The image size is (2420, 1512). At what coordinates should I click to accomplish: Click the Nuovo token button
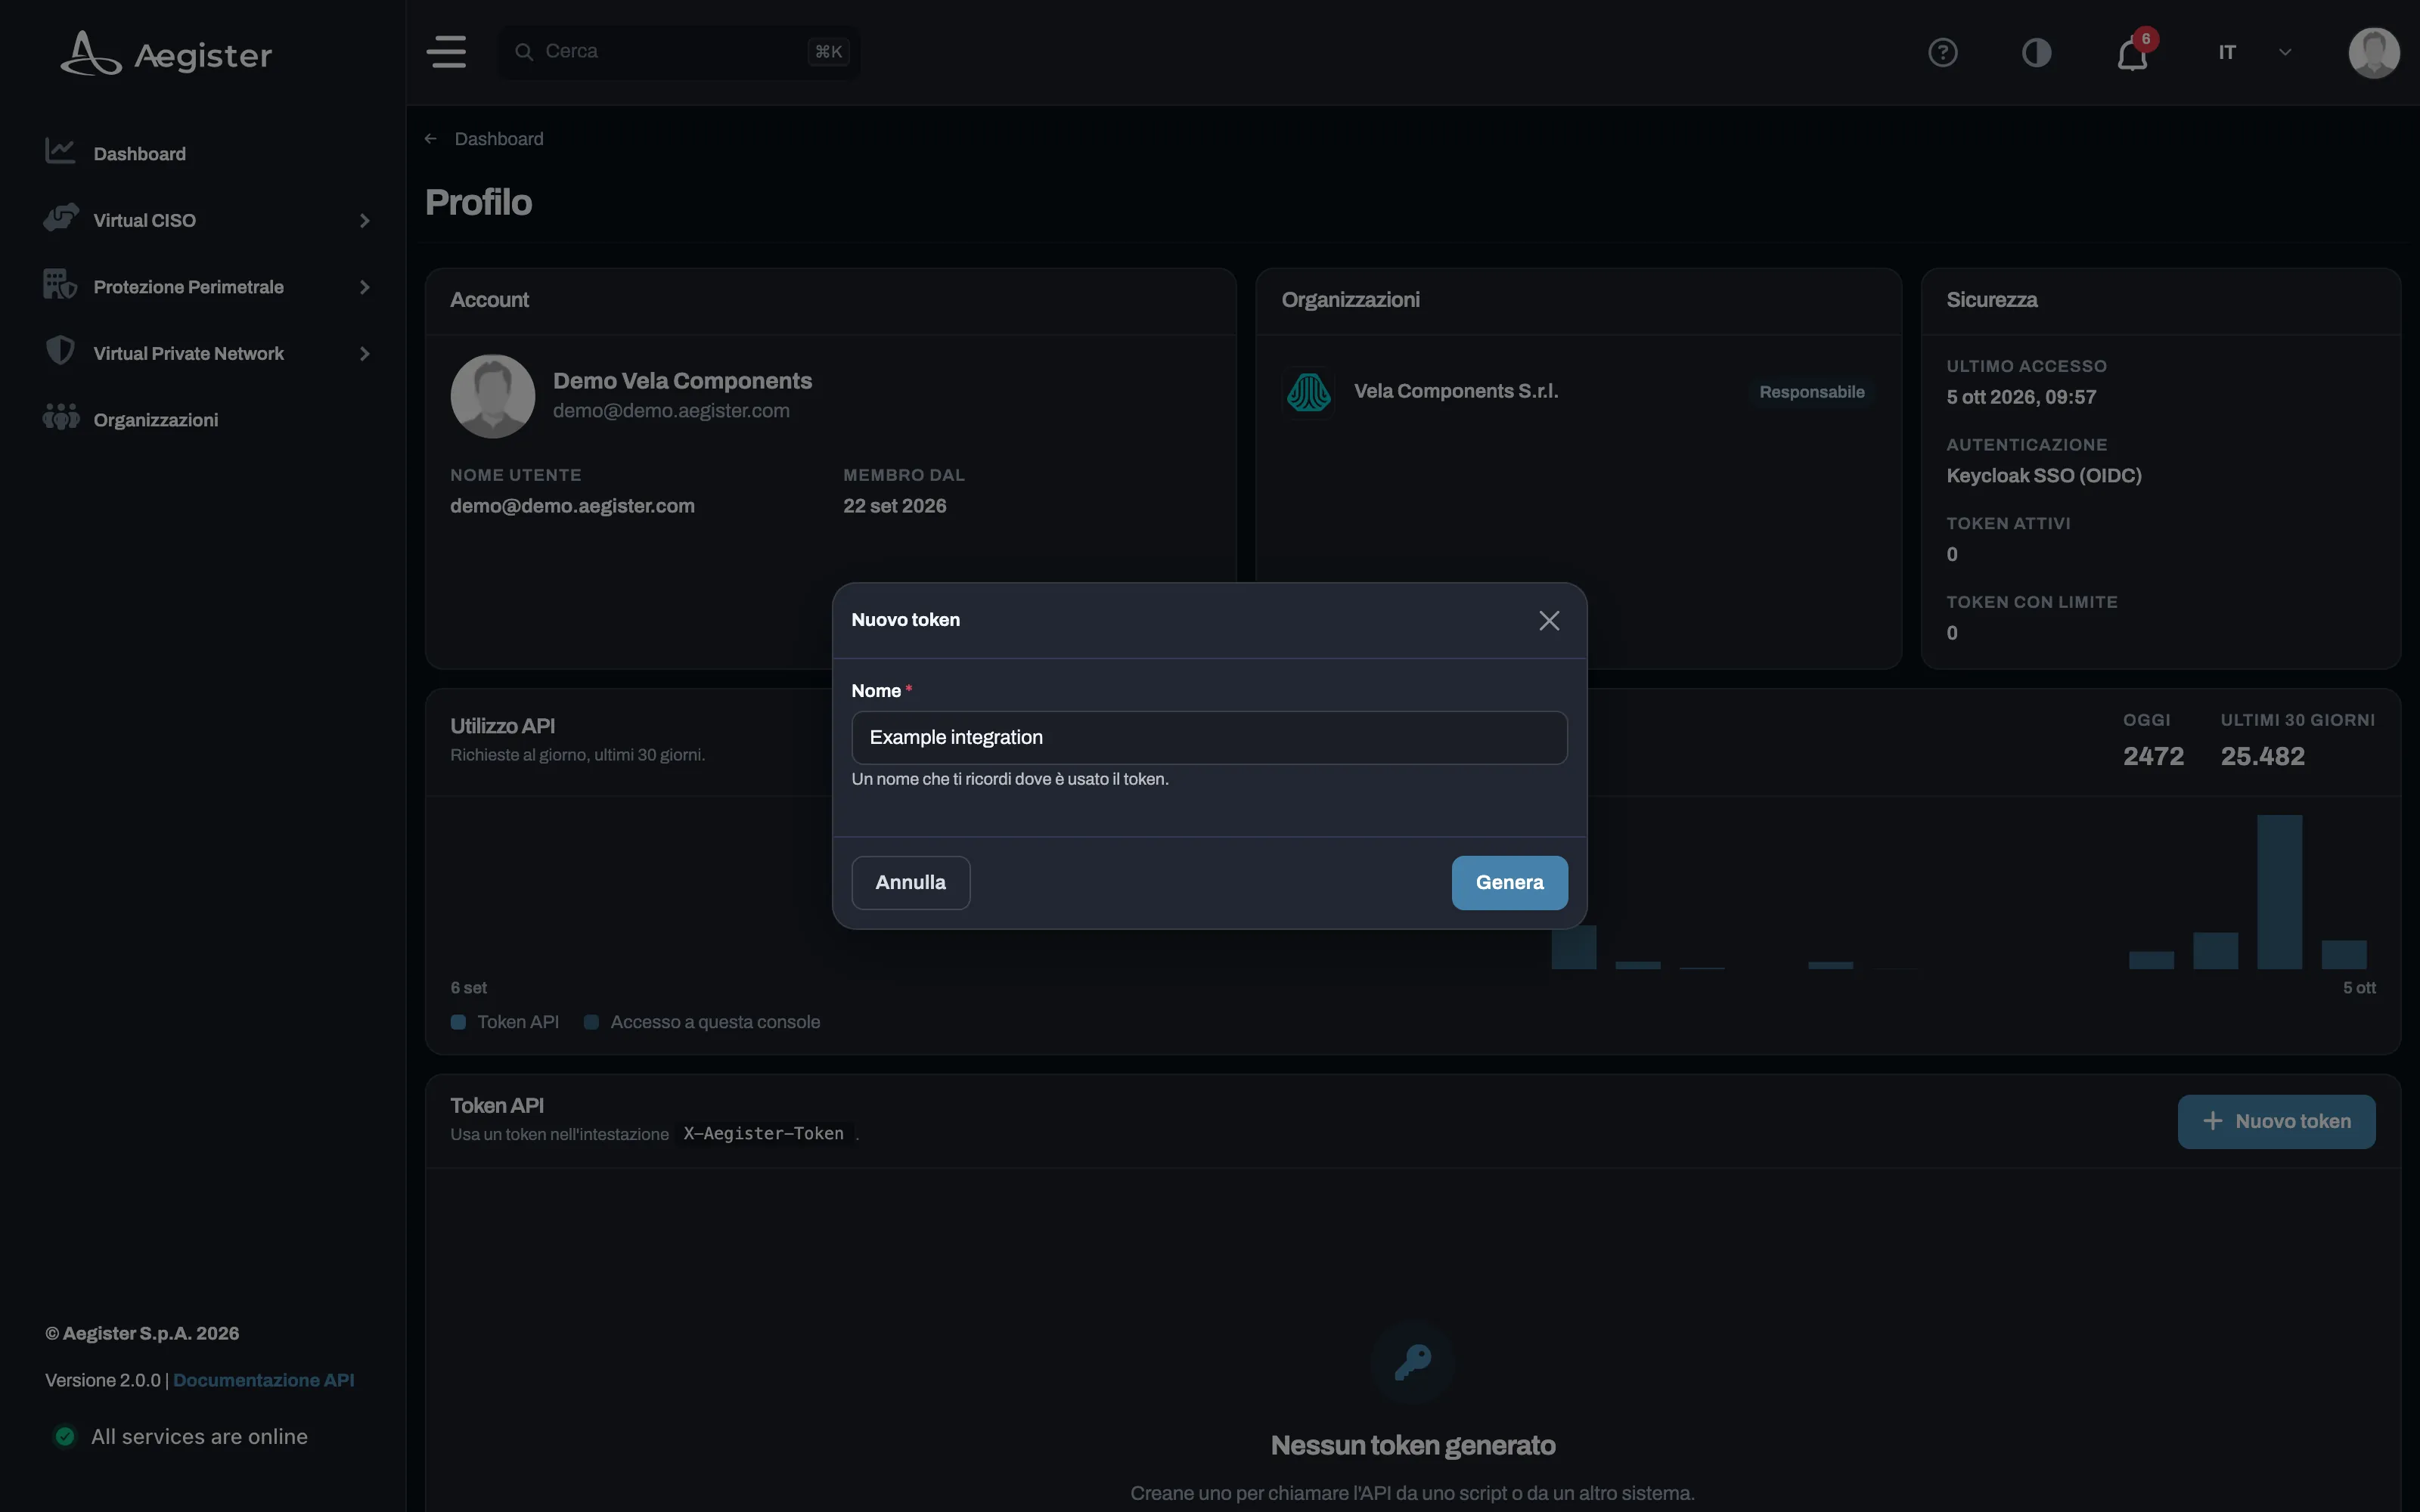pos(2276,1121)
